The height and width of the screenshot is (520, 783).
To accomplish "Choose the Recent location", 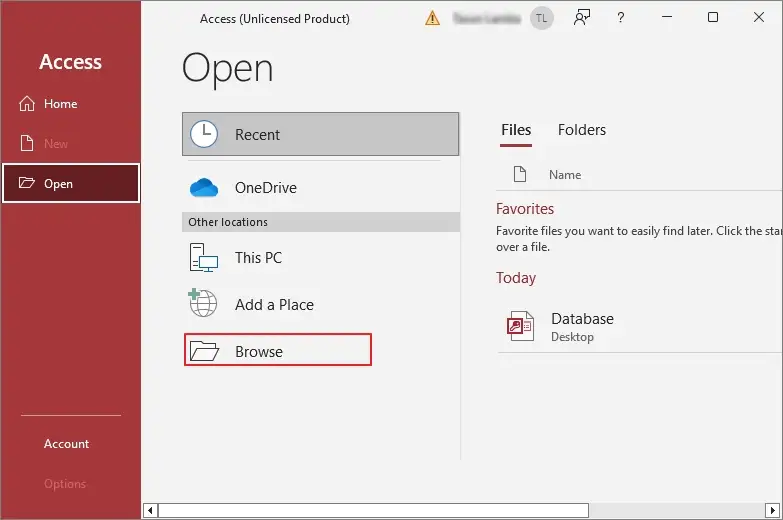I will [320, 134].
